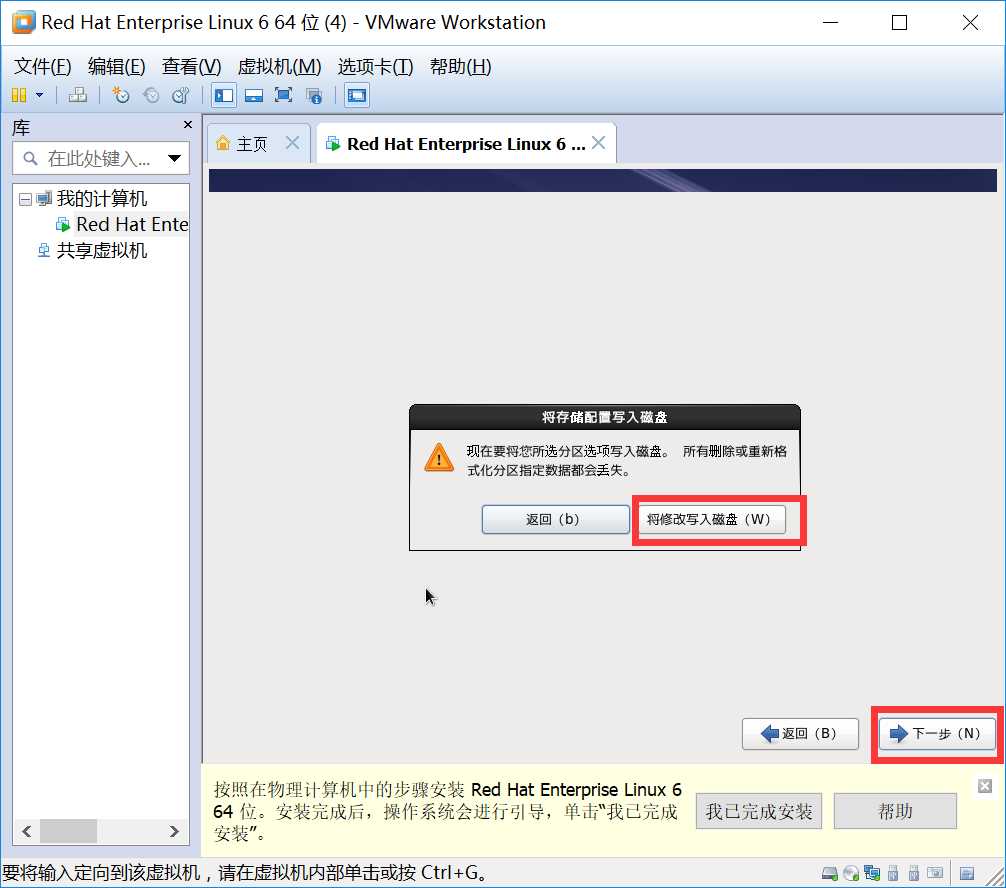Open the 编辑(E) menu
Viewport: 1006px width, 888px height.
(116, 66)
